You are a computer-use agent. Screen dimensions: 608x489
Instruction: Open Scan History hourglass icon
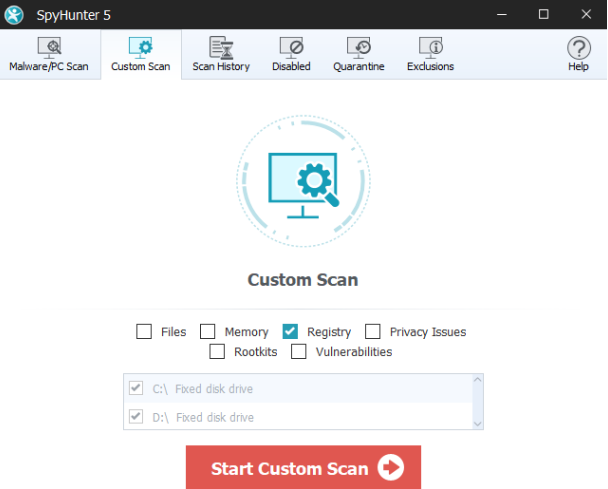tap(220, 47)
